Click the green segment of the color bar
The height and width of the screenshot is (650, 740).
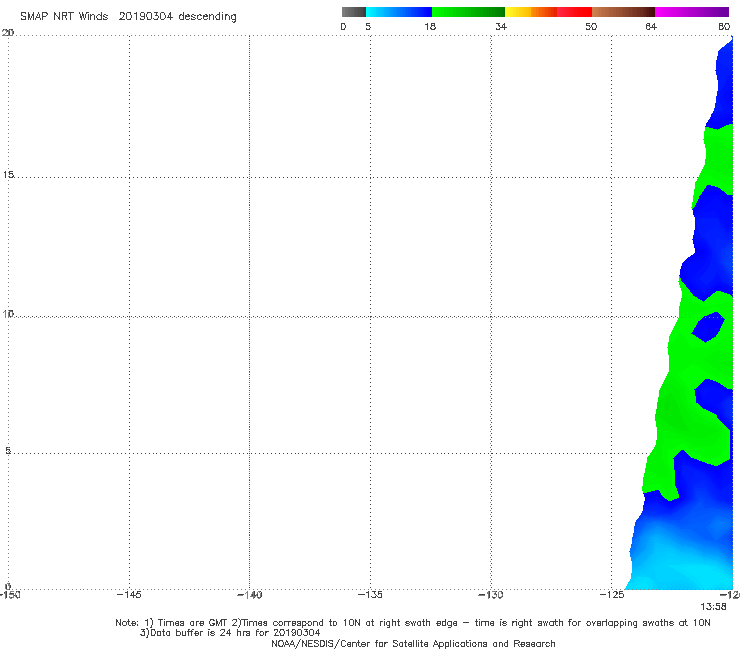tap(468, 12)
